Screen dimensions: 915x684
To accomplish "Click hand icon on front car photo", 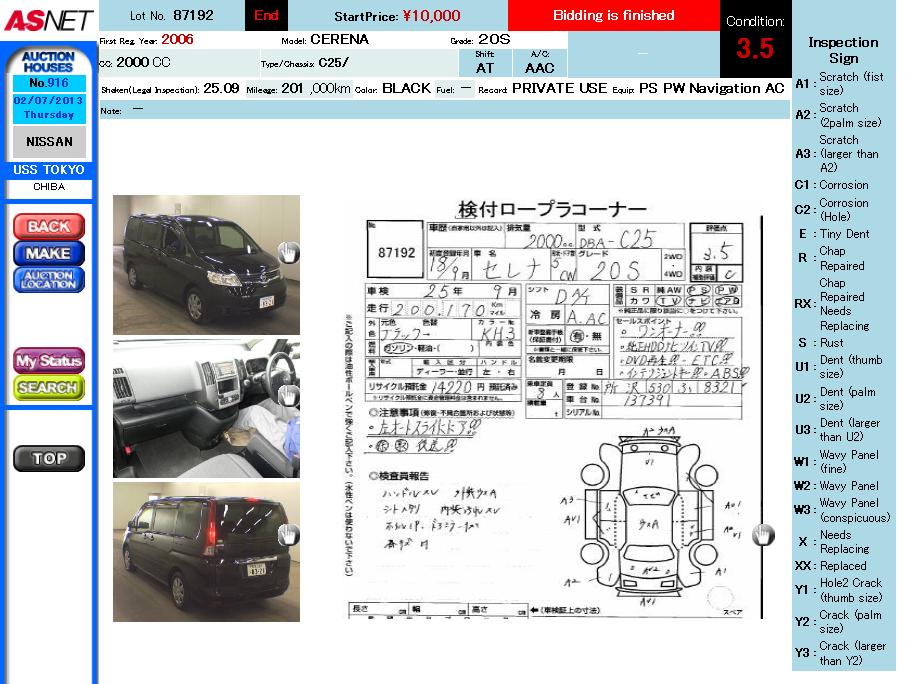I will [x=288, y=252].
